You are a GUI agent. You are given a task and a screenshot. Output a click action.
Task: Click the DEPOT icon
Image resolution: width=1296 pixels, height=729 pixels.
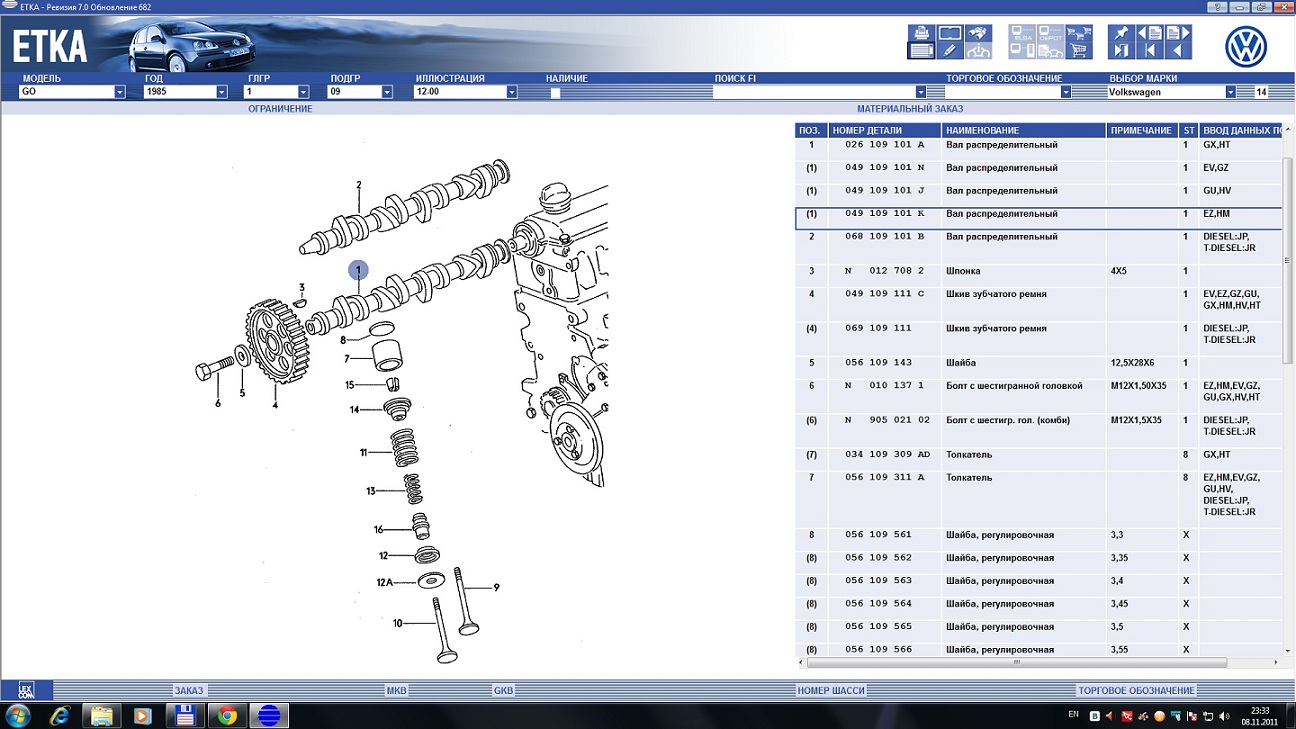(1050, 33)
